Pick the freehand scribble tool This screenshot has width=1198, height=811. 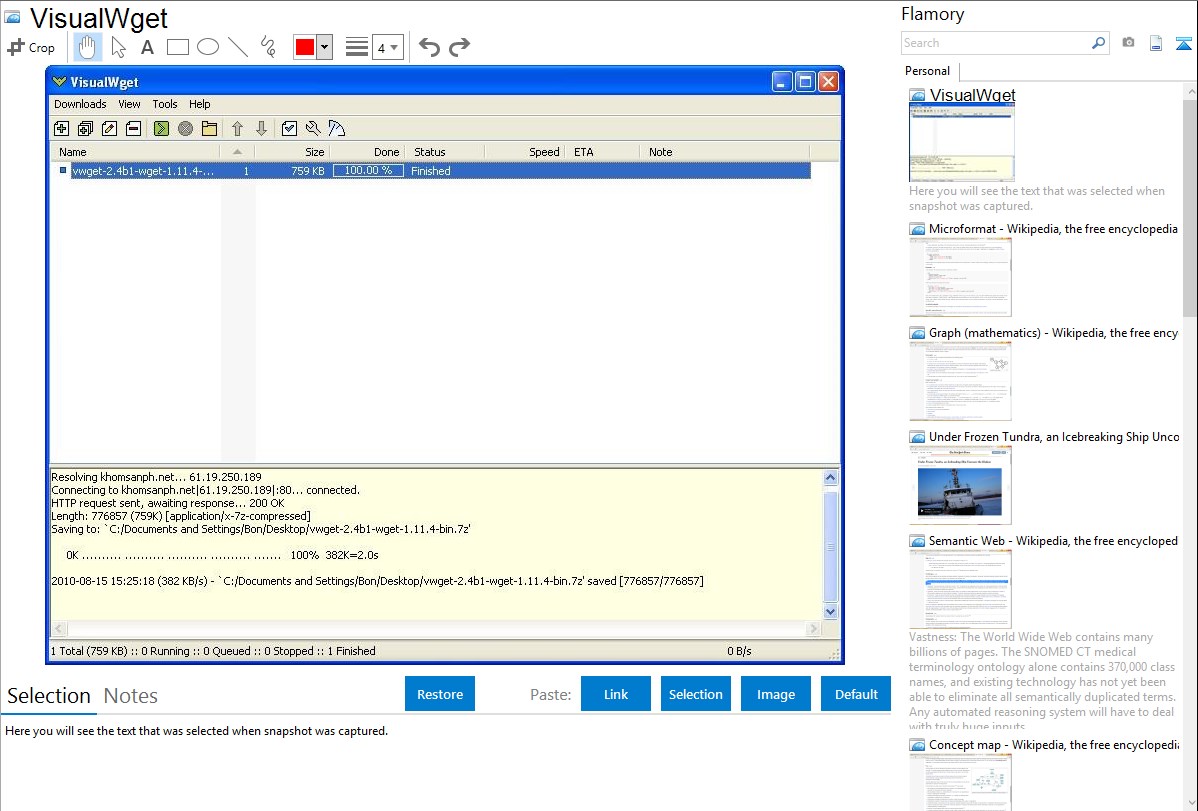point(268,47)
